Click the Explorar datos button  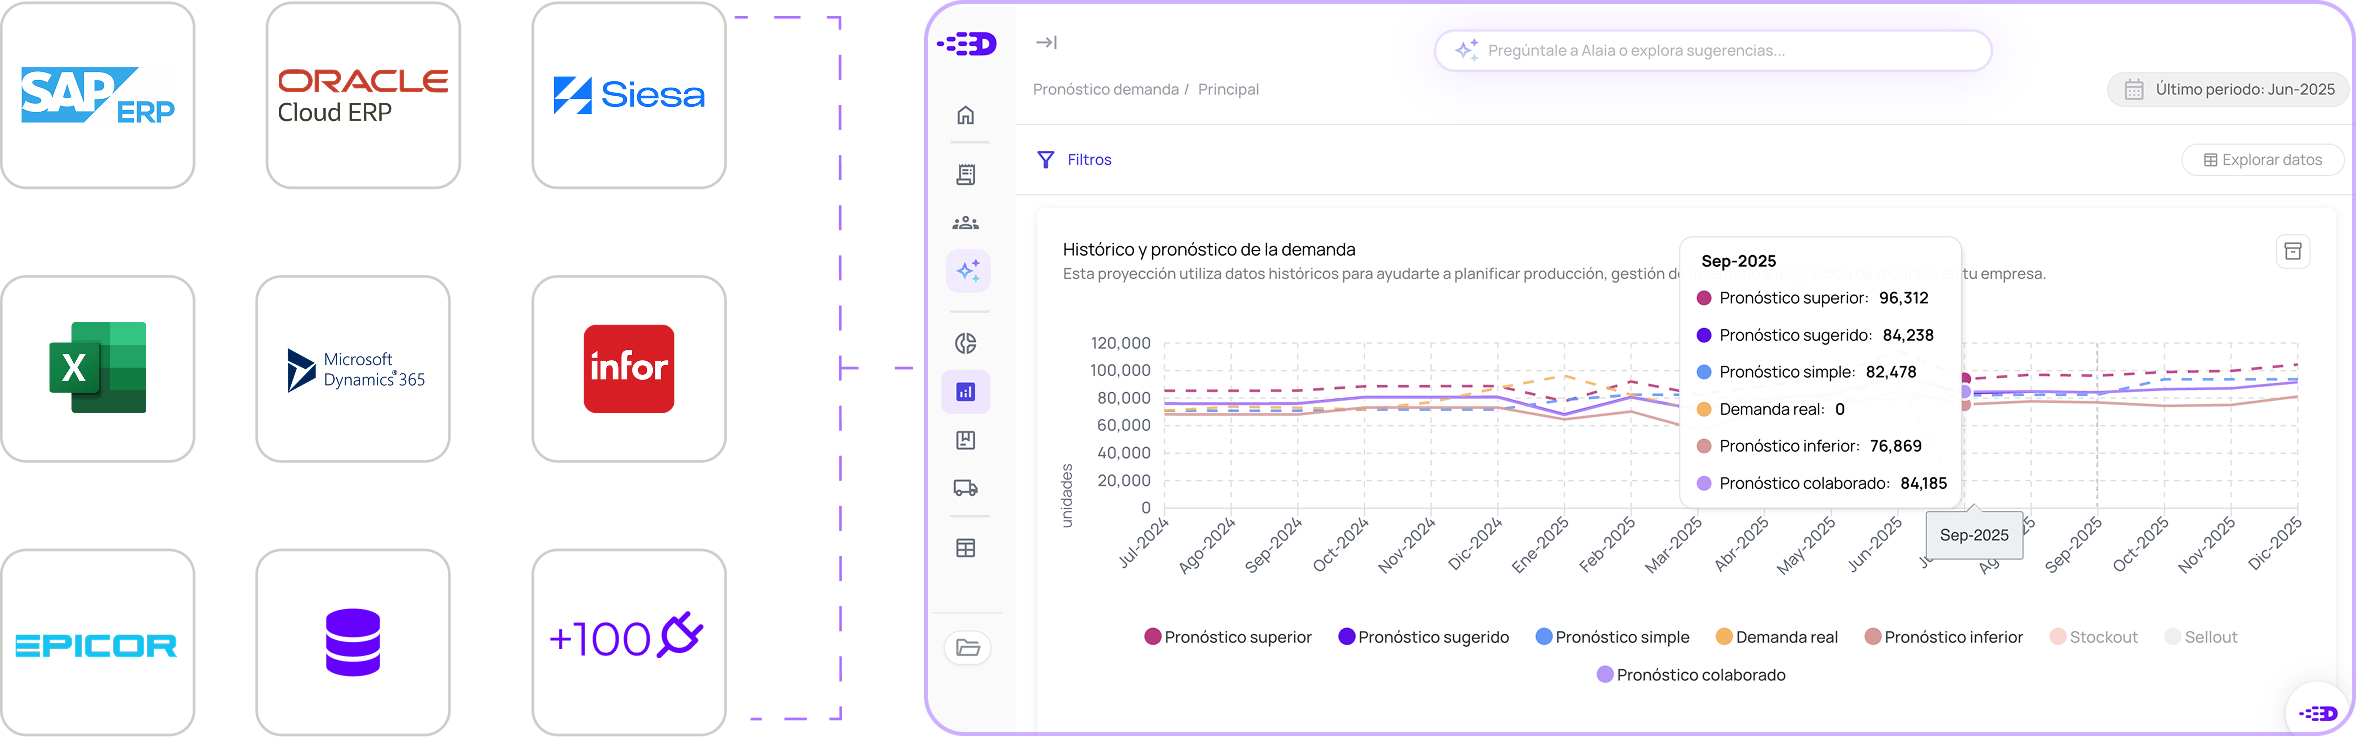point(2263,160)
